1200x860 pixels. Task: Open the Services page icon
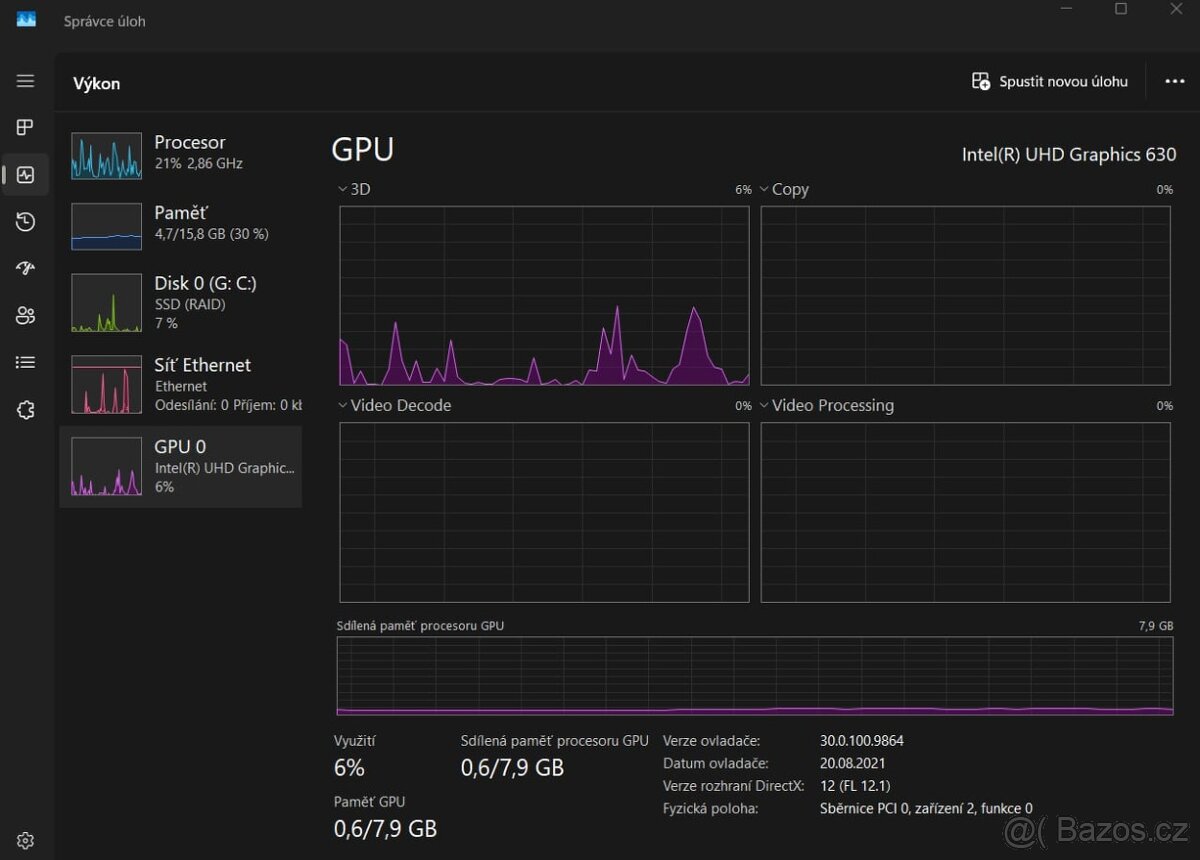(25, 410)
